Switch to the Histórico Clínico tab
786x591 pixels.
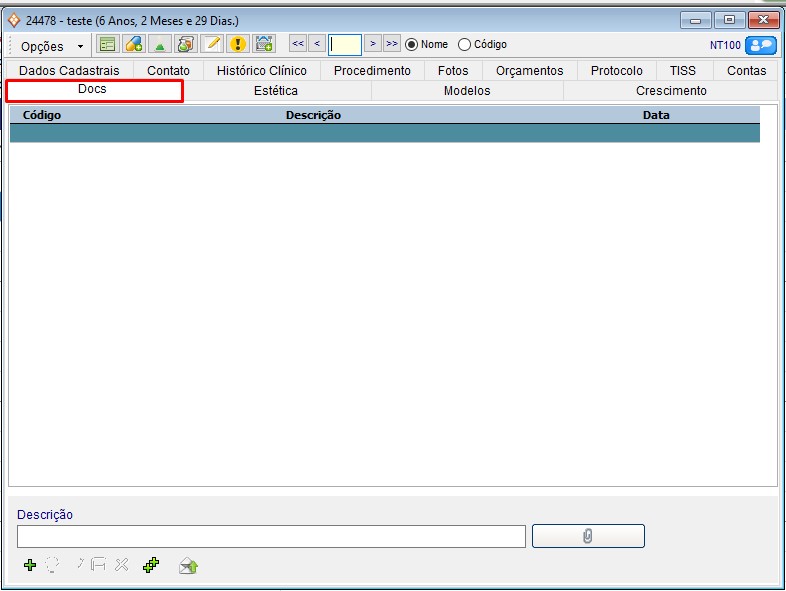262,71
